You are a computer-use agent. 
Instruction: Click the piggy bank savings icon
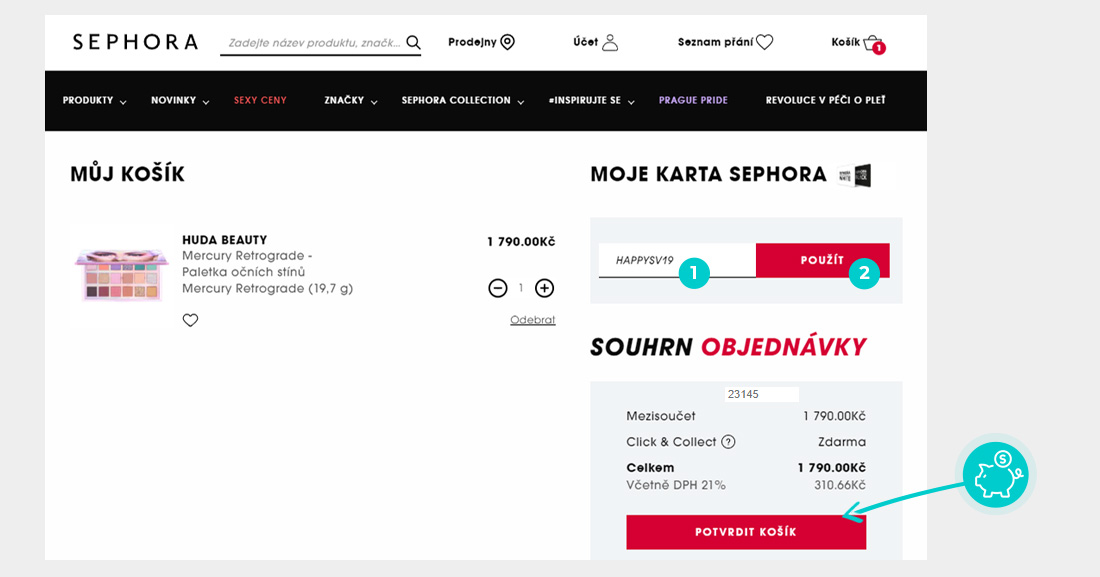pos(995,475)
